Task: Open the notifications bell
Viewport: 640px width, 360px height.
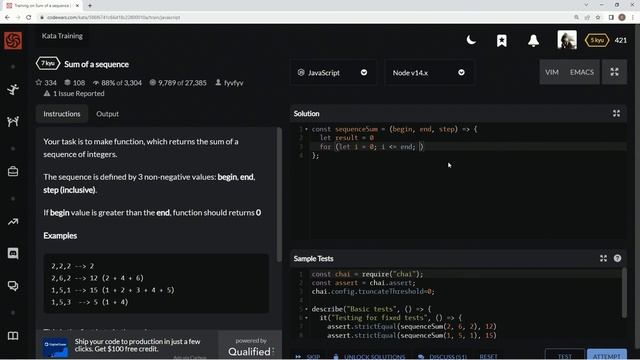Action: click(533, 40)
